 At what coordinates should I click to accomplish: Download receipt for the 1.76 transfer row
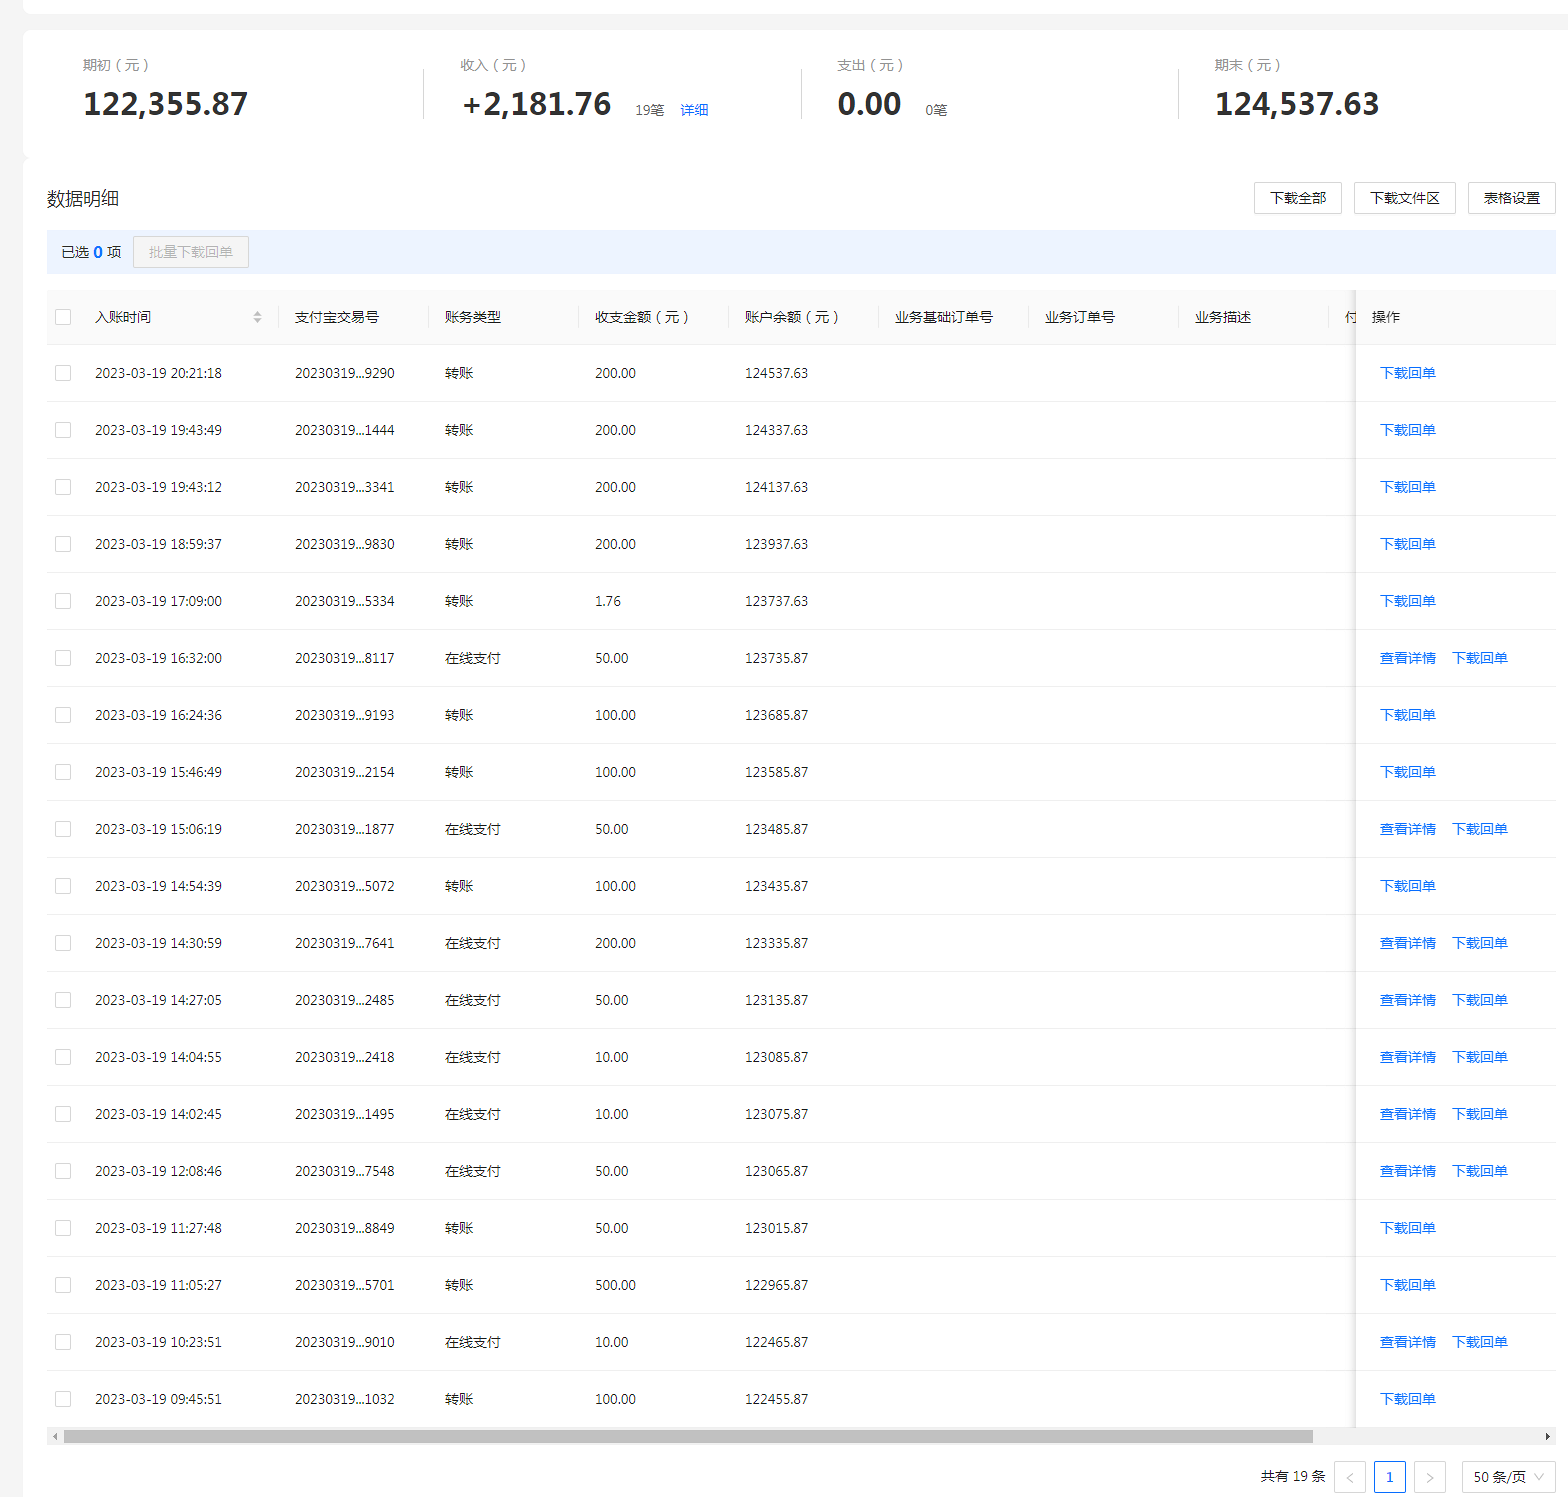[1408, 601]
